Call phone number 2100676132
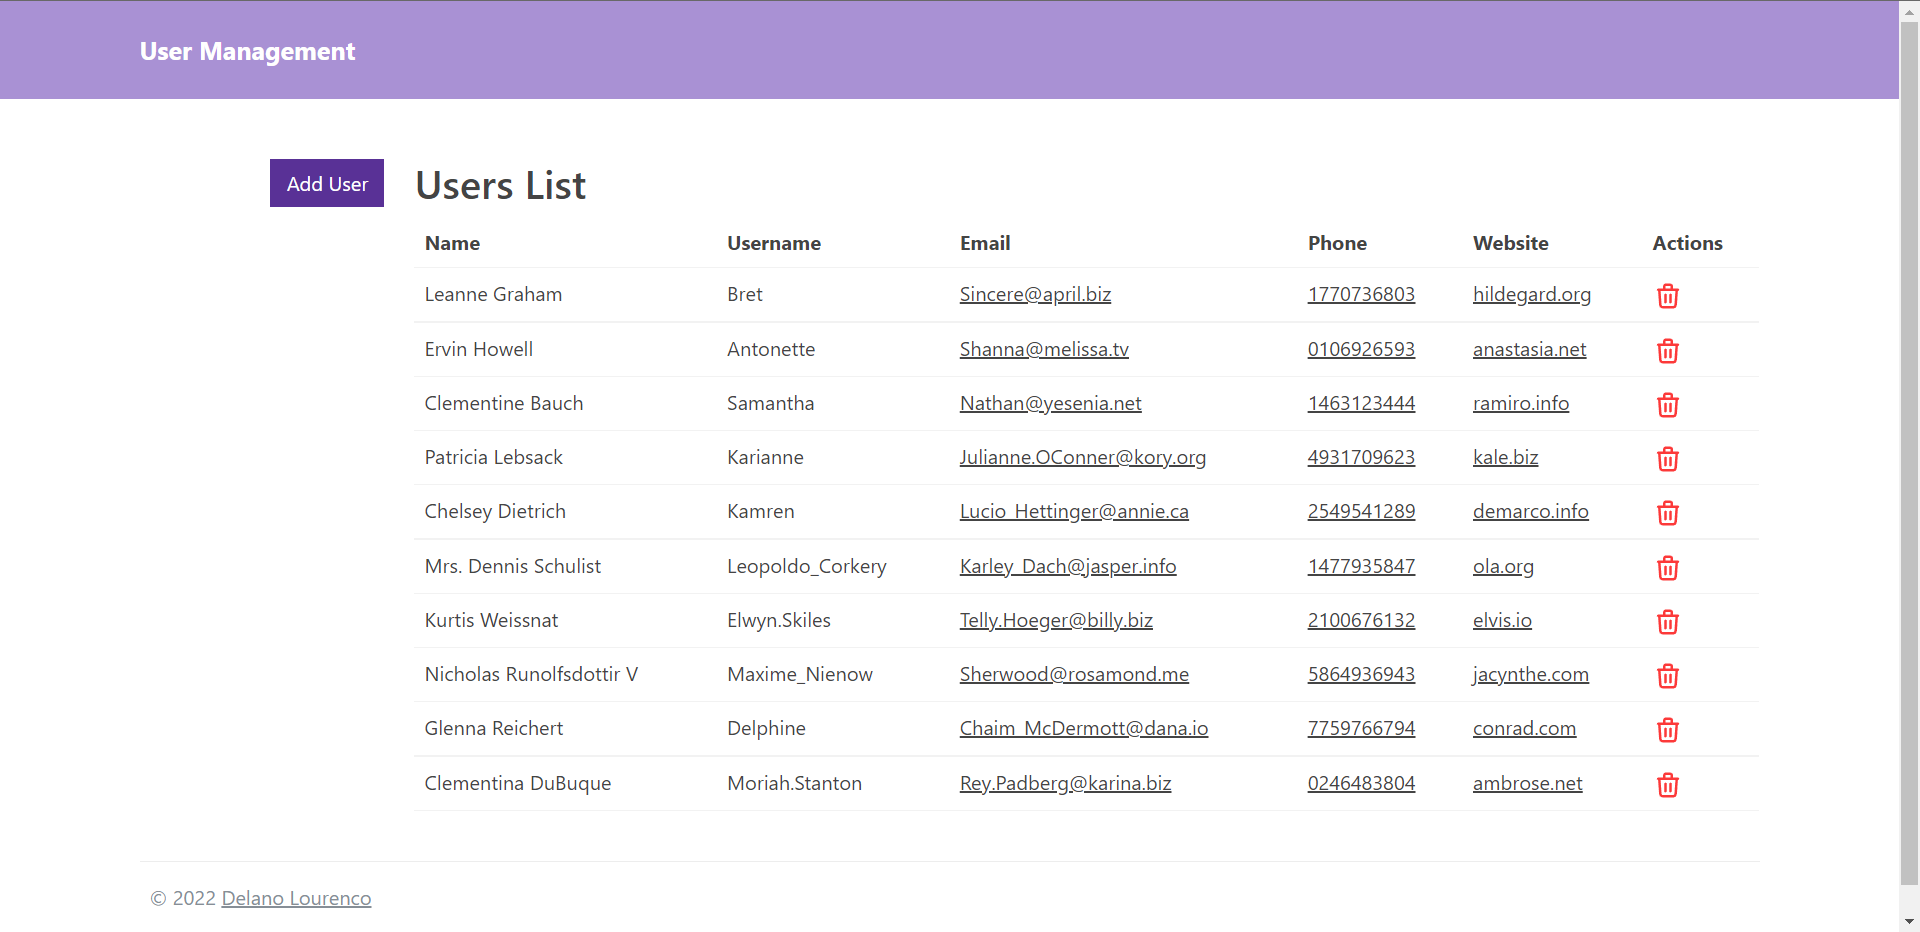 pyautogui.click(x=1361, y=620)
